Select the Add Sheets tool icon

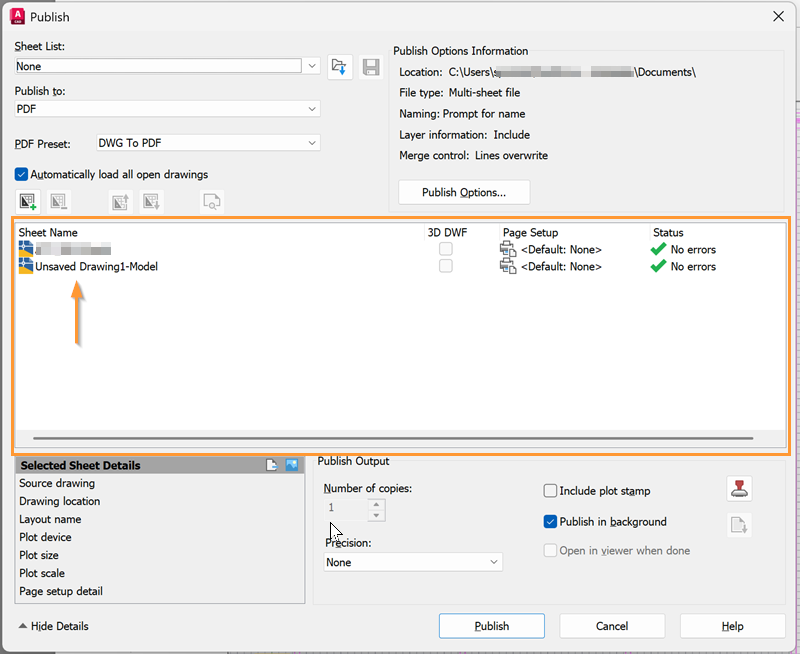click(27, 201)
